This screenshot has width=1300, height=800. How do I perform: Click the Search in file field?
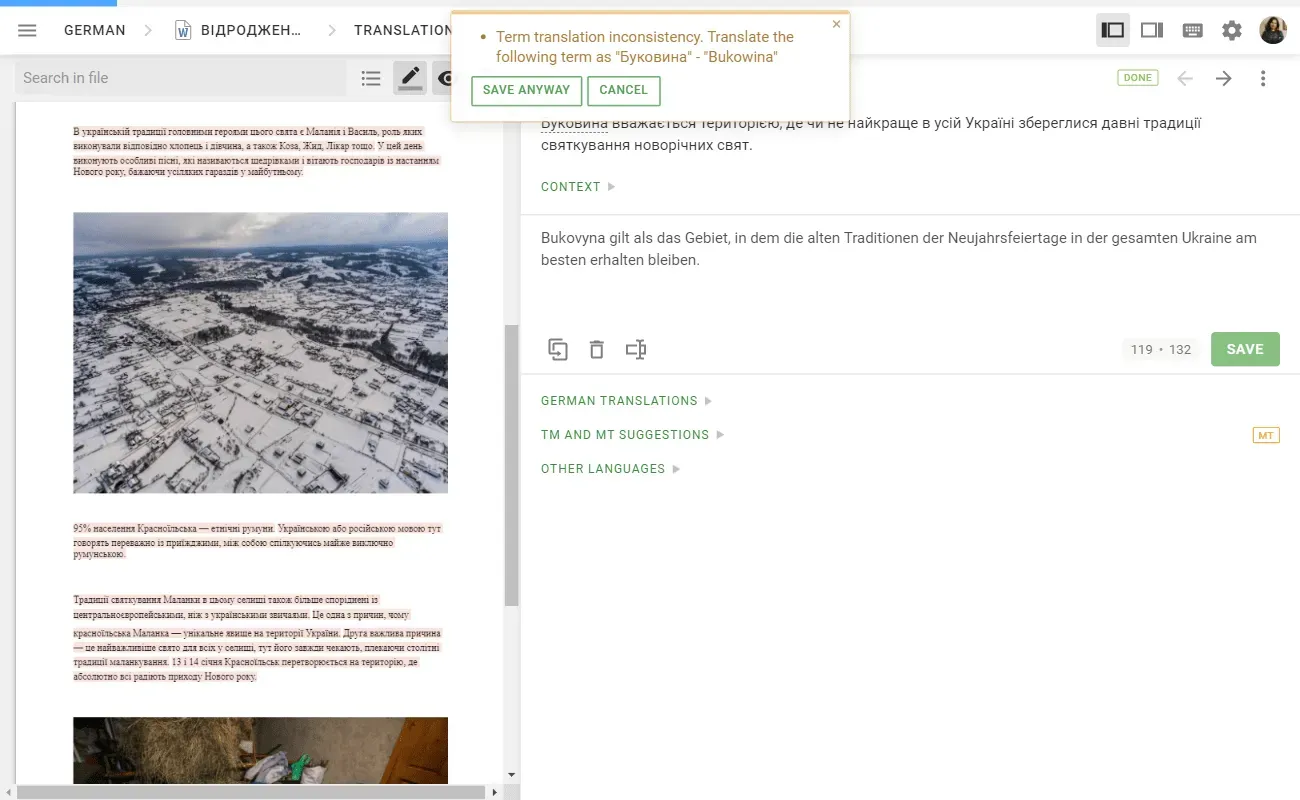pyautogui.click(x=180, y=78)
